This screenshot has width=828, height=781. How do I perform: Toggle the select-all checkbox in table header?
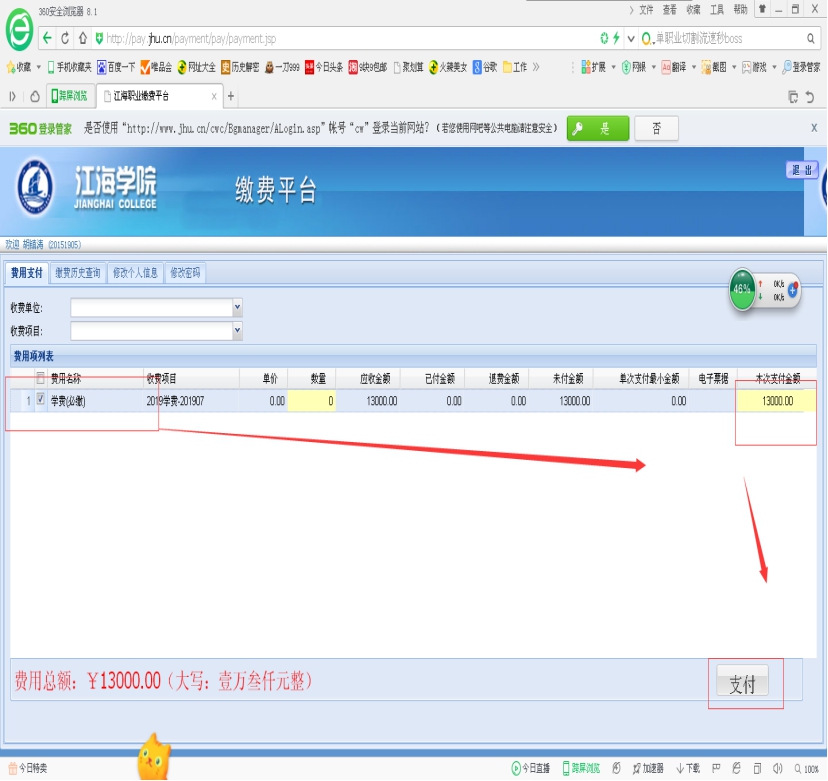tap(40, 378)
